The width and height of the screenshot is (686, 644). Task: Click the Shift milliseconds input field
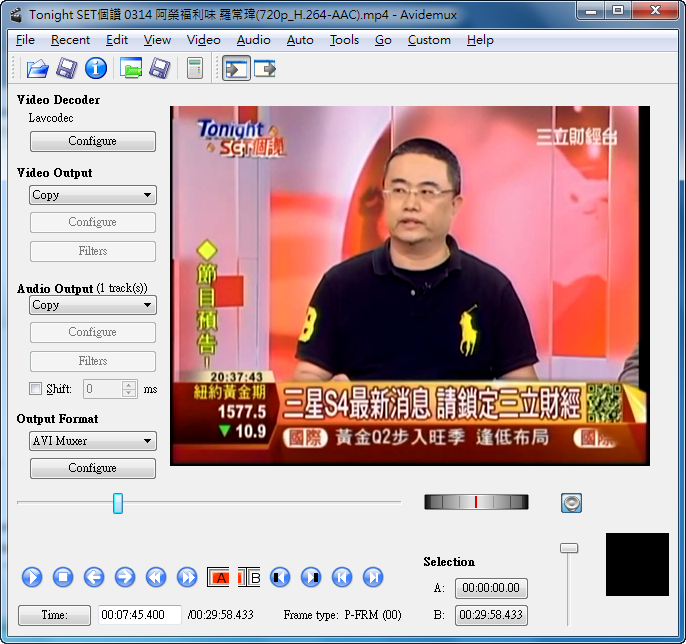[x=103, y=389]
